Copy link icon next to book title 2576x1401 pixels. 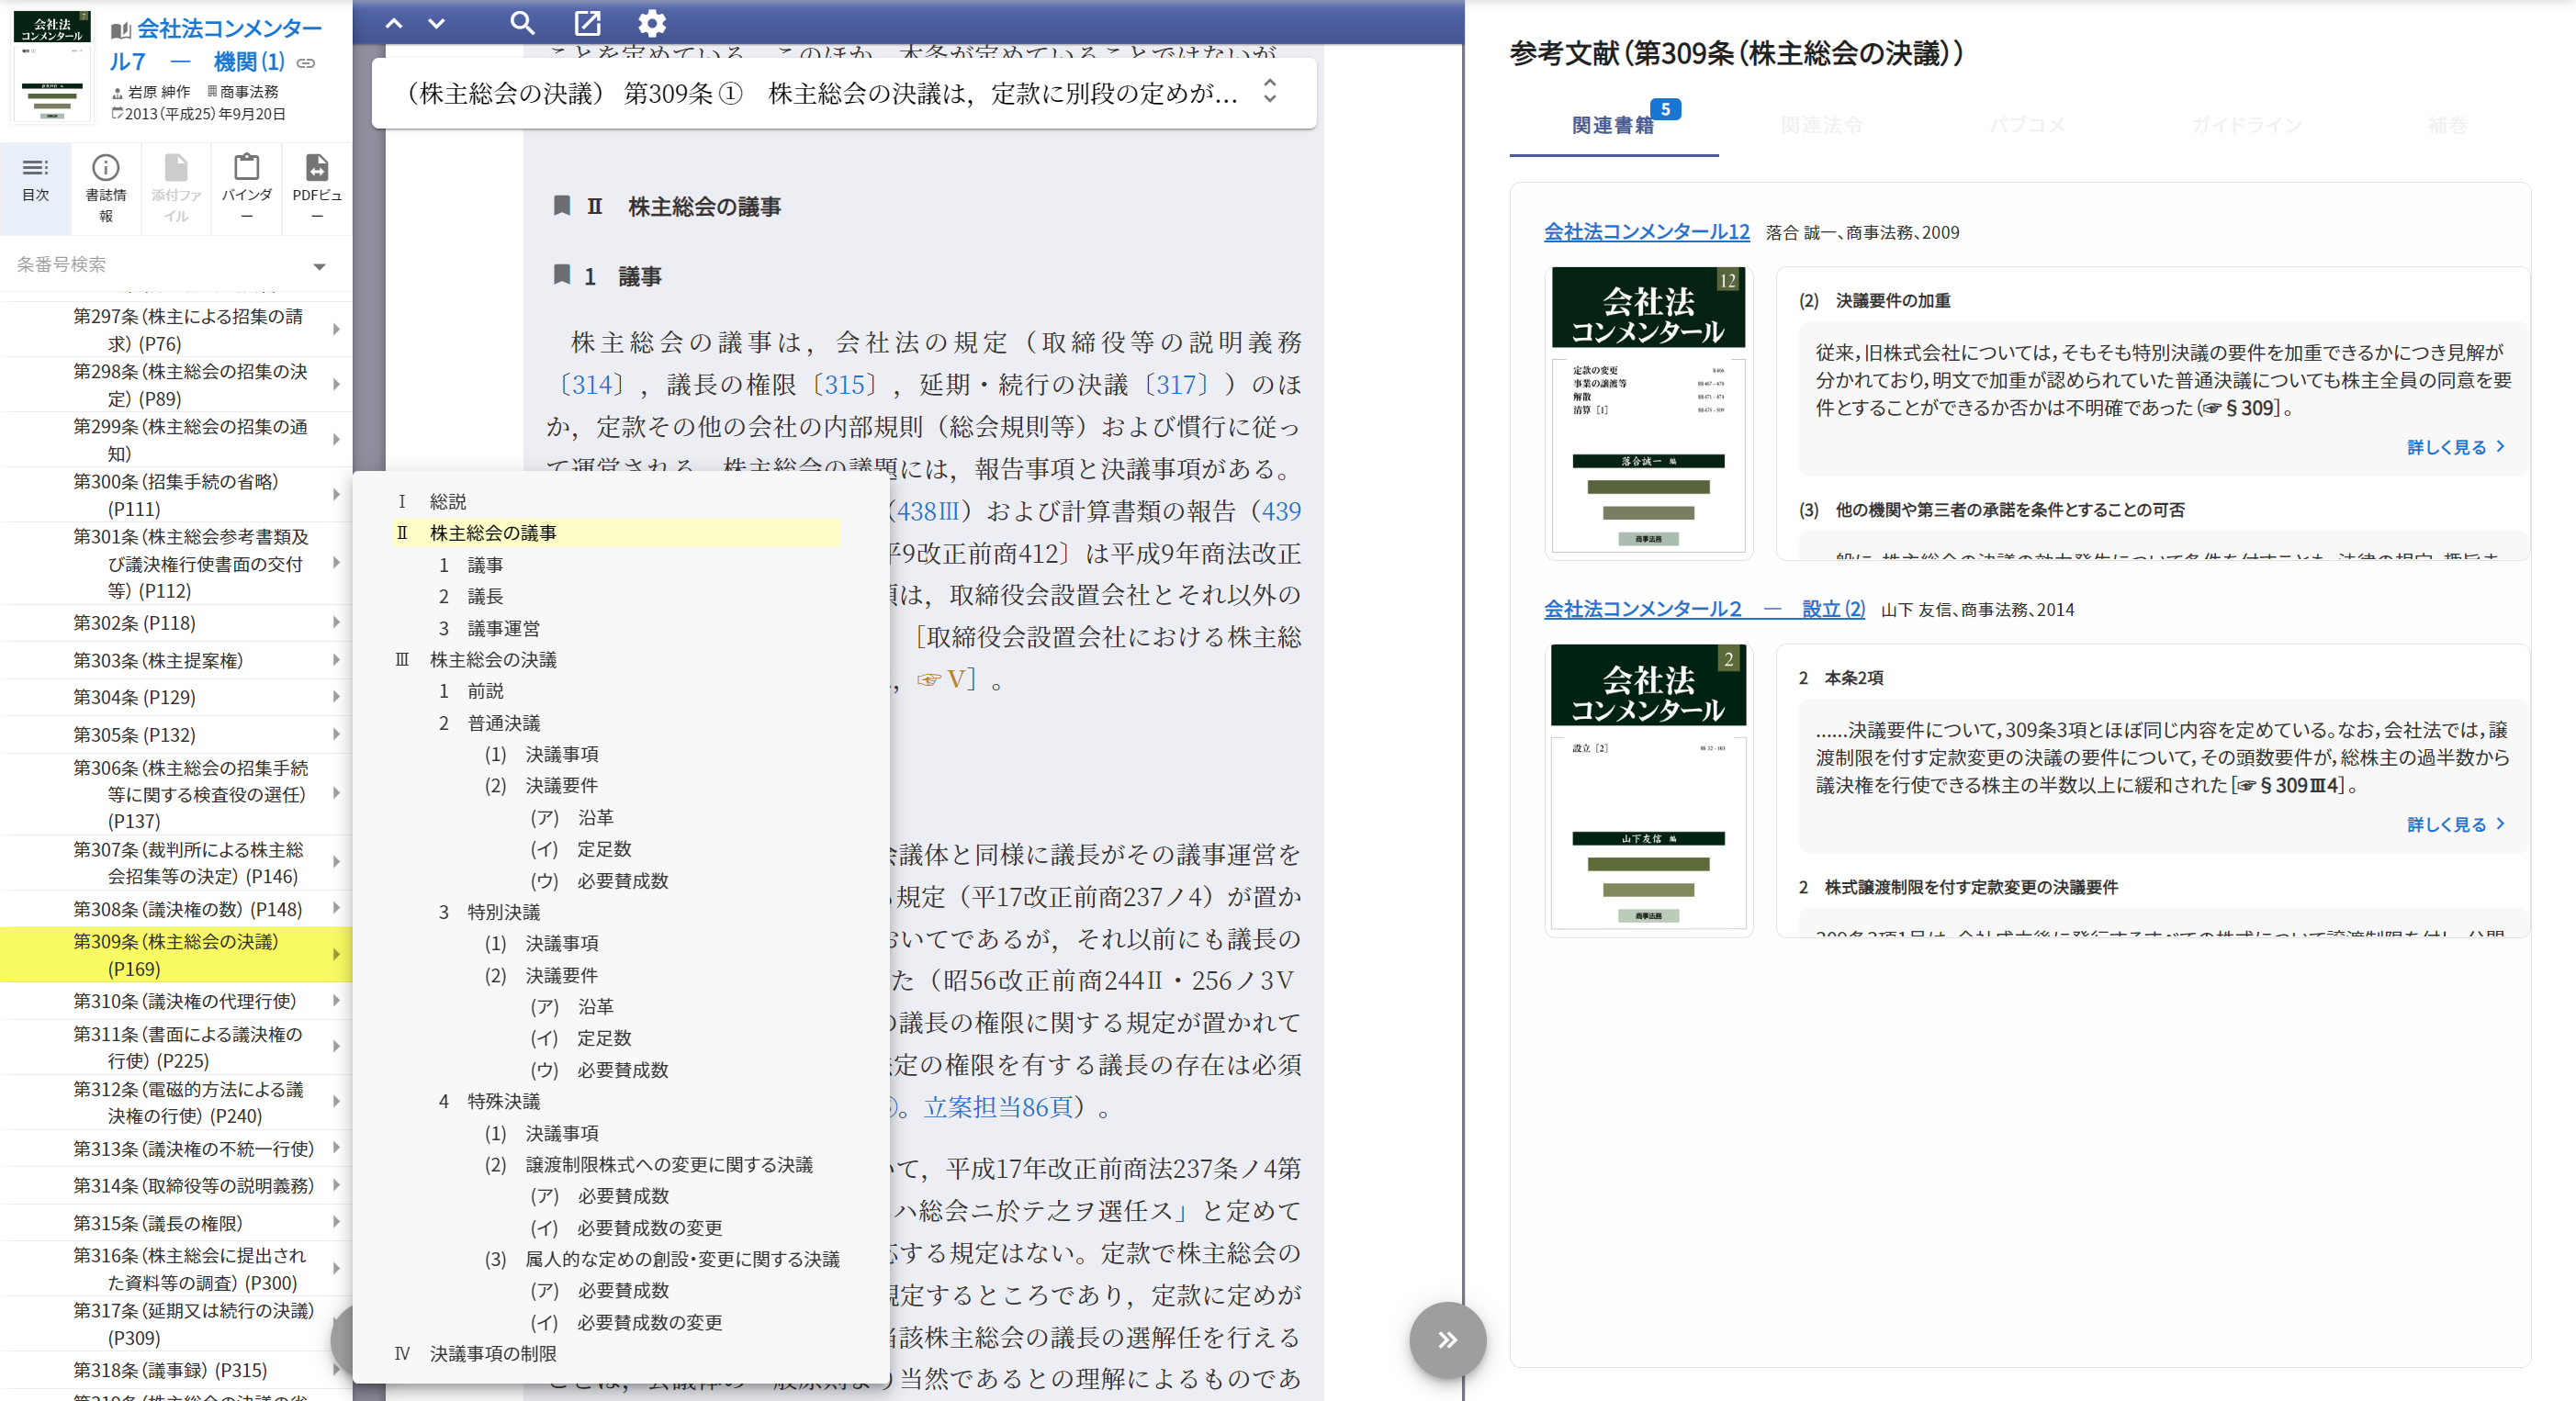(x=306, y=63)
